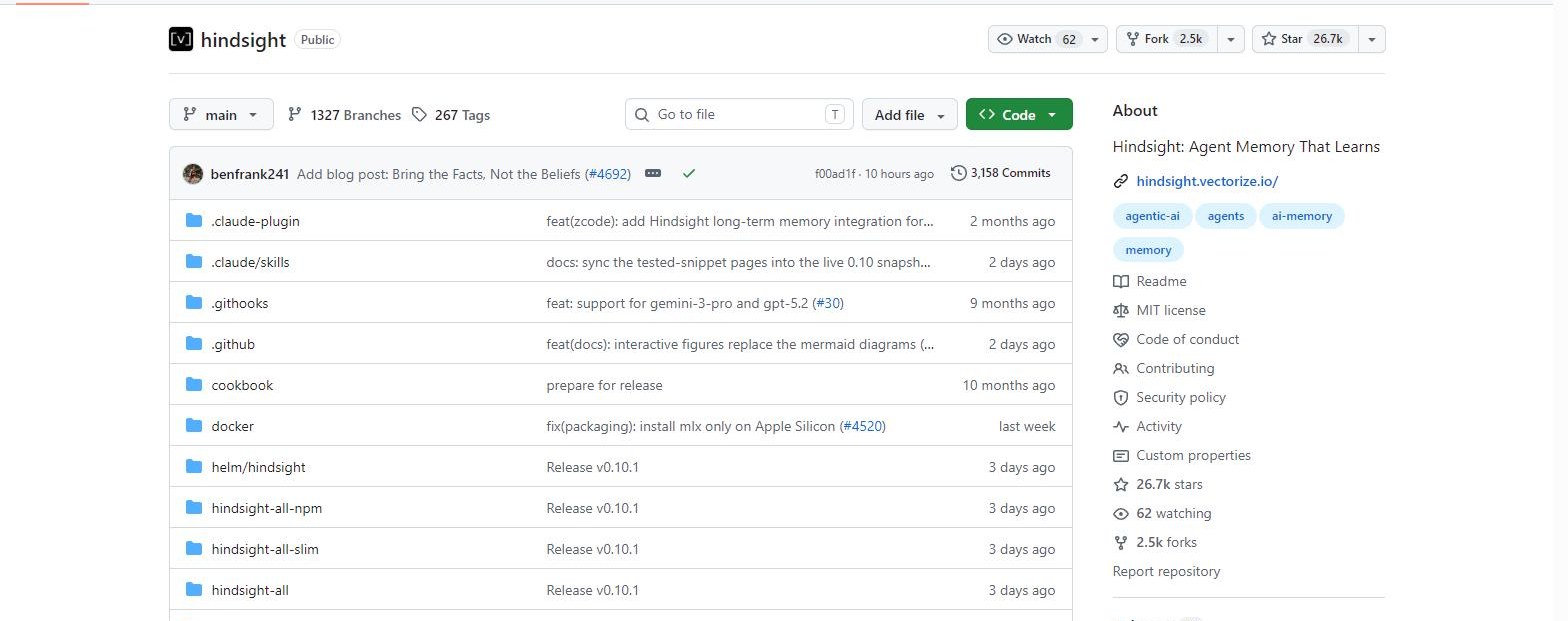Viewport: 1568px width, 621px height.
Task: View the green check status icon
Action: [x=689, y=174]
